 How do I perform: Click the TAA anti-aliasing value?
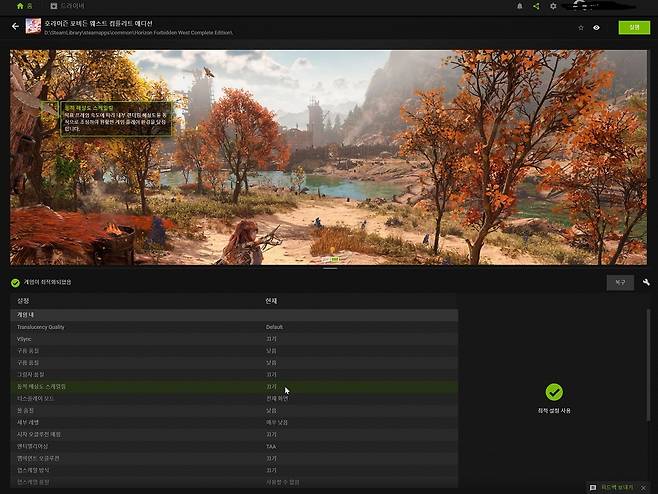271,447
